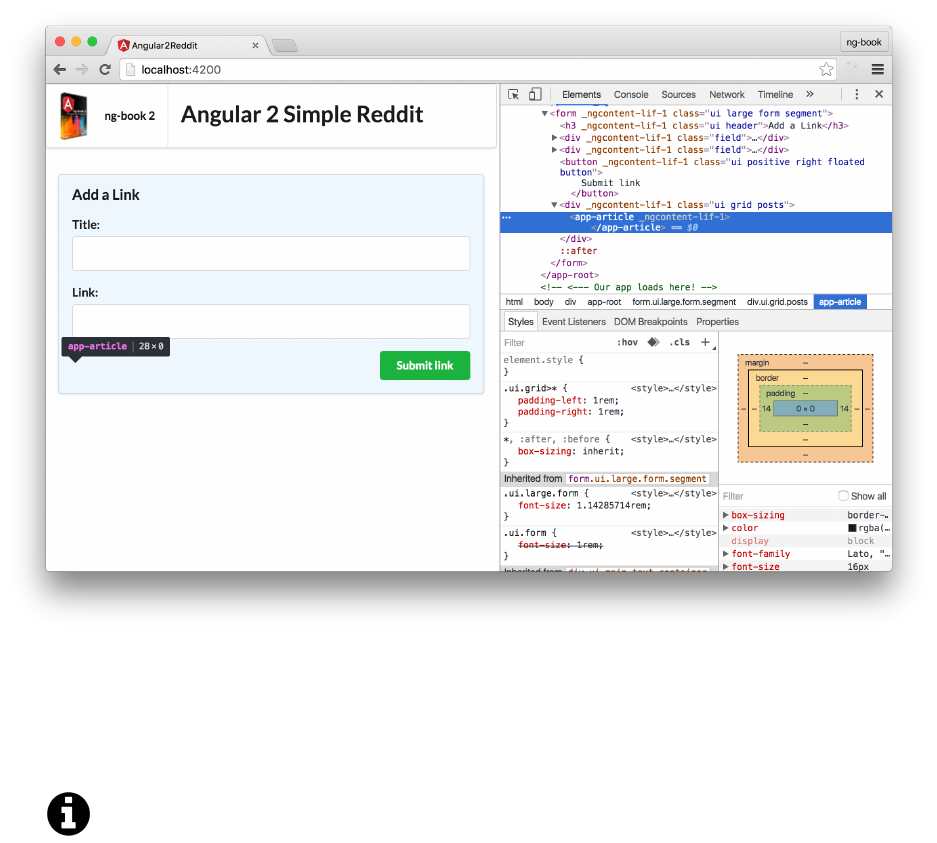Toggle the .cls class editor
This screenshot has width=937, height=843.
coord(679,342)
